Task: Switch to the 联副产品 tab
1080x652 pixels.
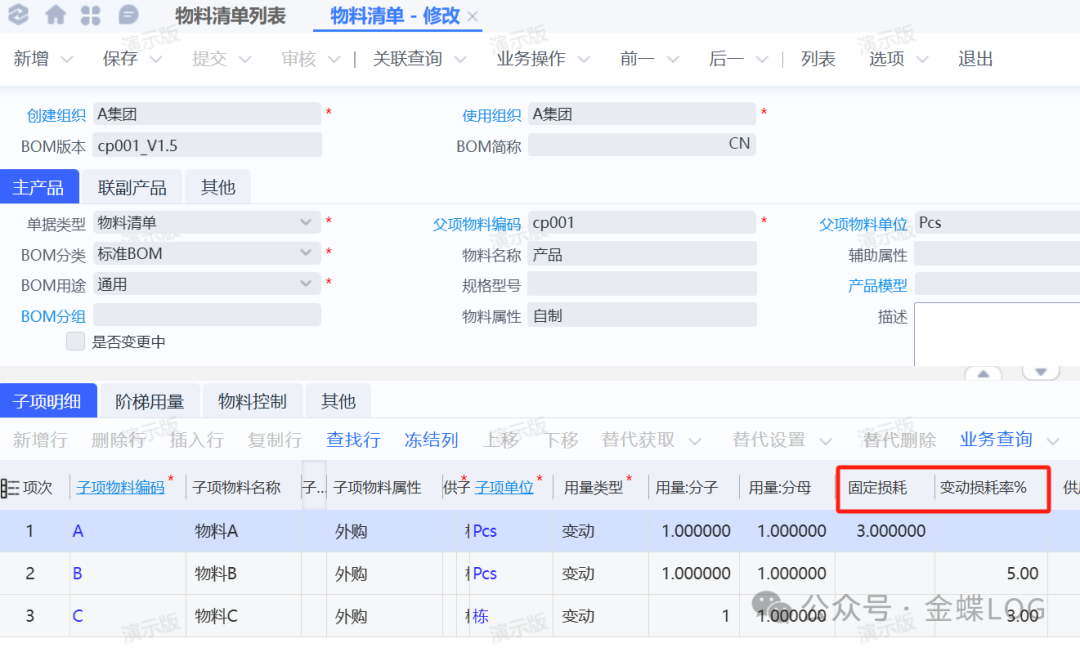Action: tap(132, 187)
